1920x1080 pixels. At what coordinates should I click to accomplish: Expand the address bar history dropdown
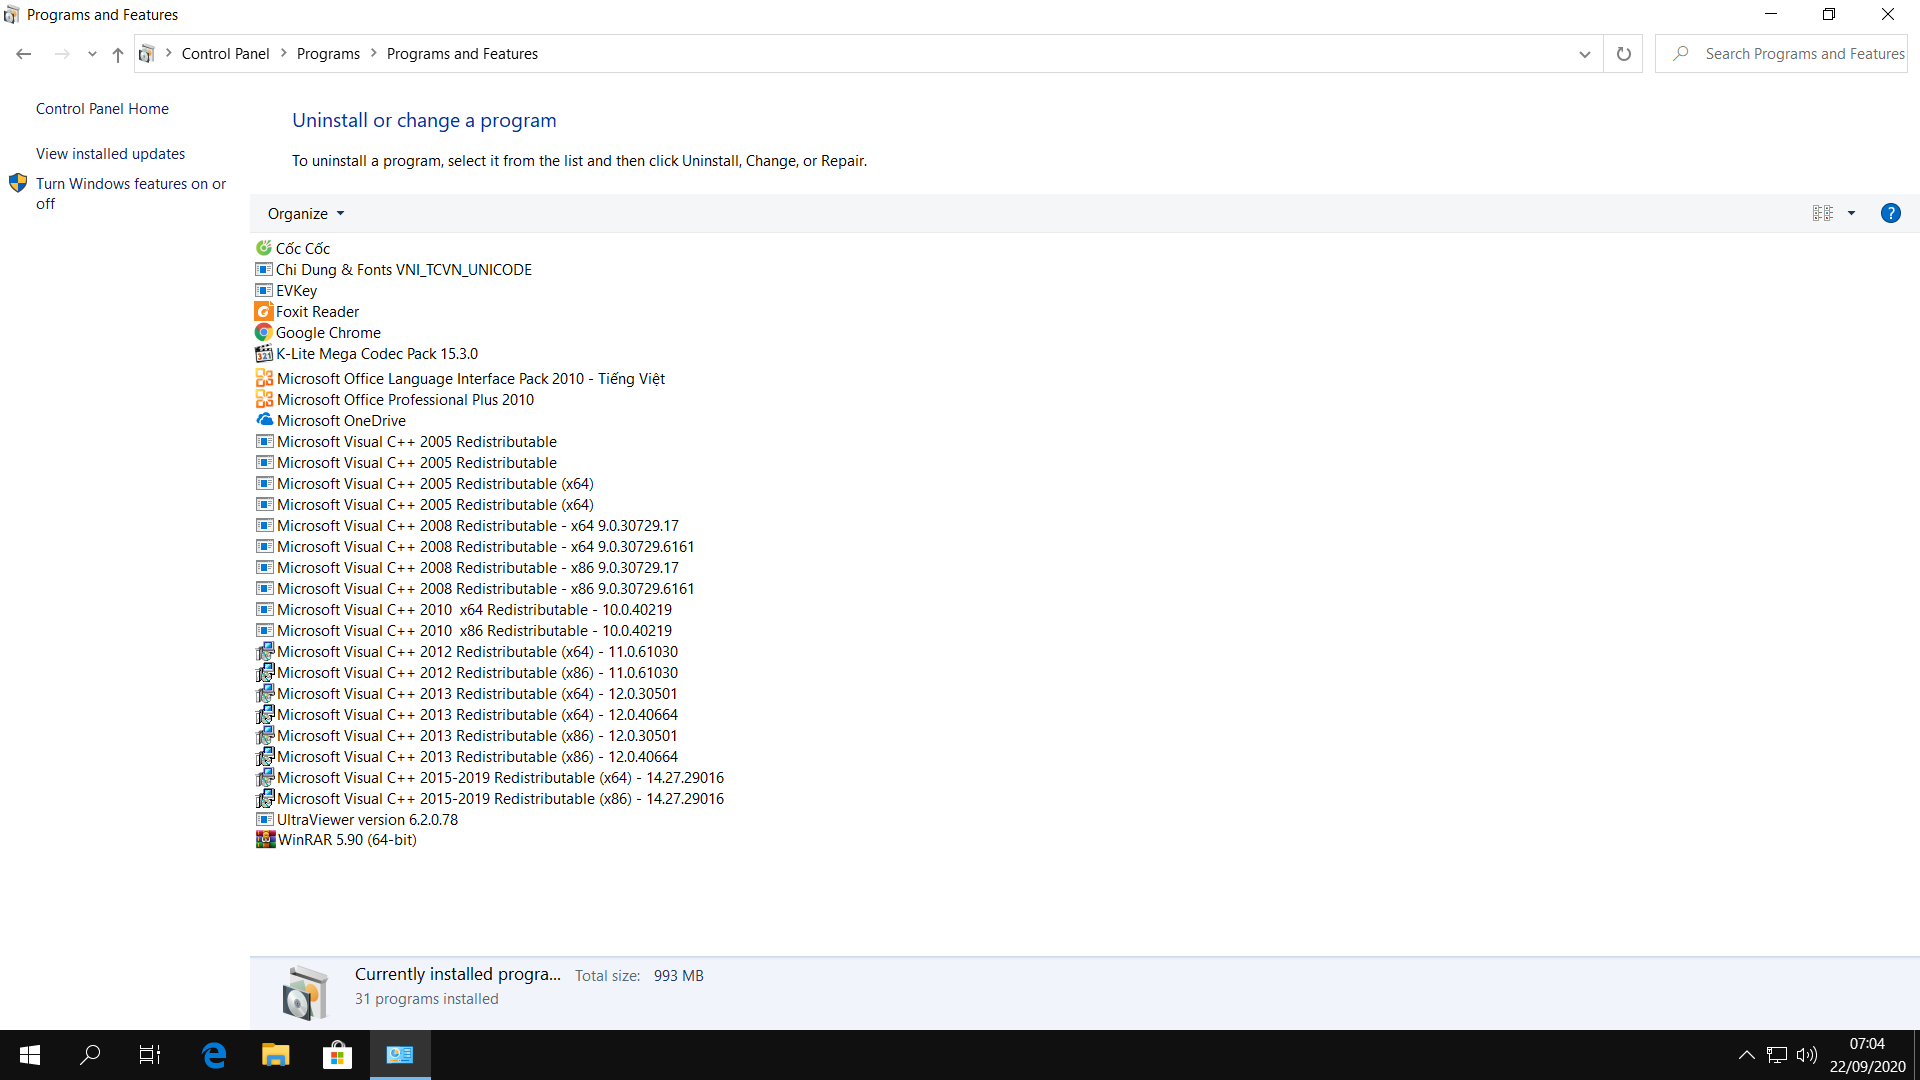[x=1584, y=54]
